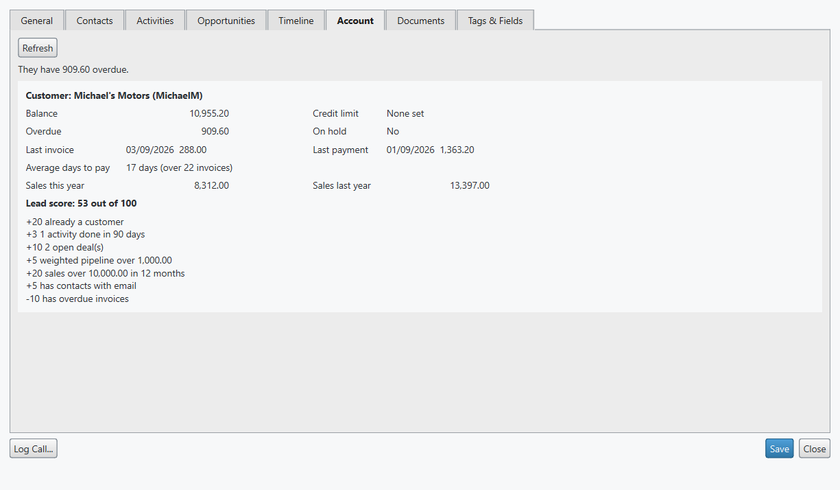Click the Balance value 10,955.20
Screen dimensions: 840x490
[x=209, y=114]
